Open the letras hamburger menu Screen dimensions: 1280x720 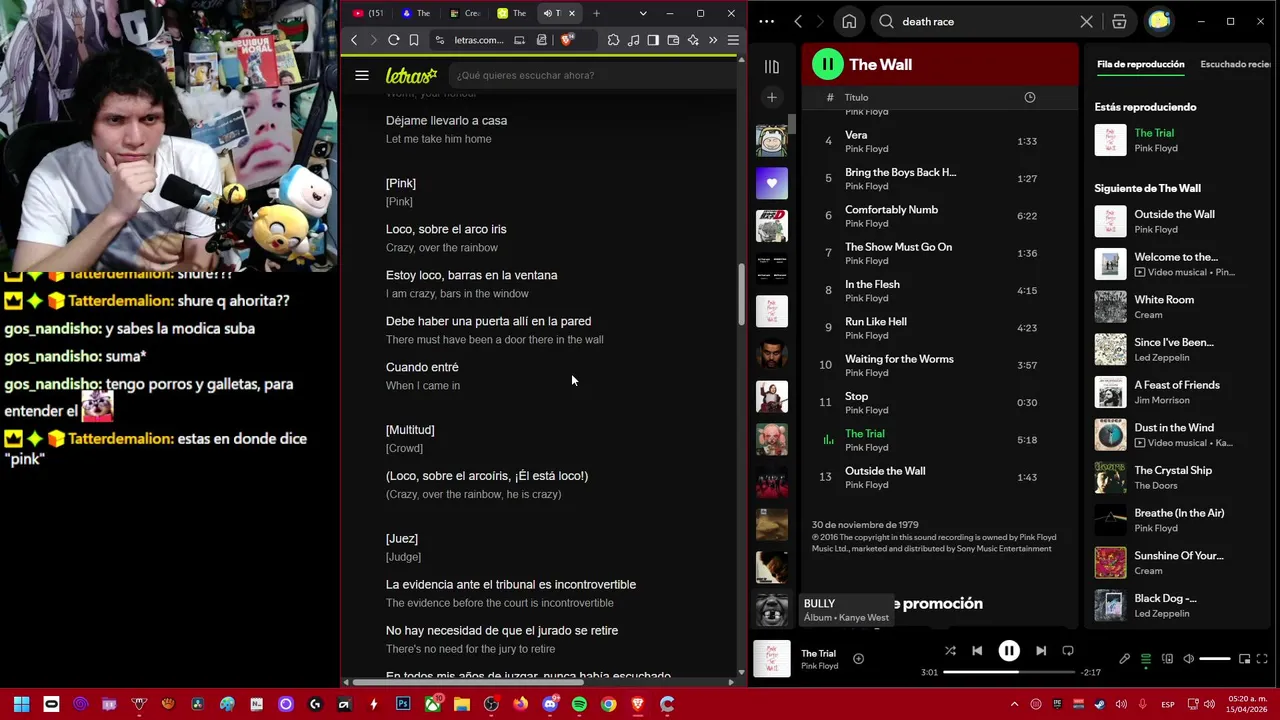(x=362, y=75)
